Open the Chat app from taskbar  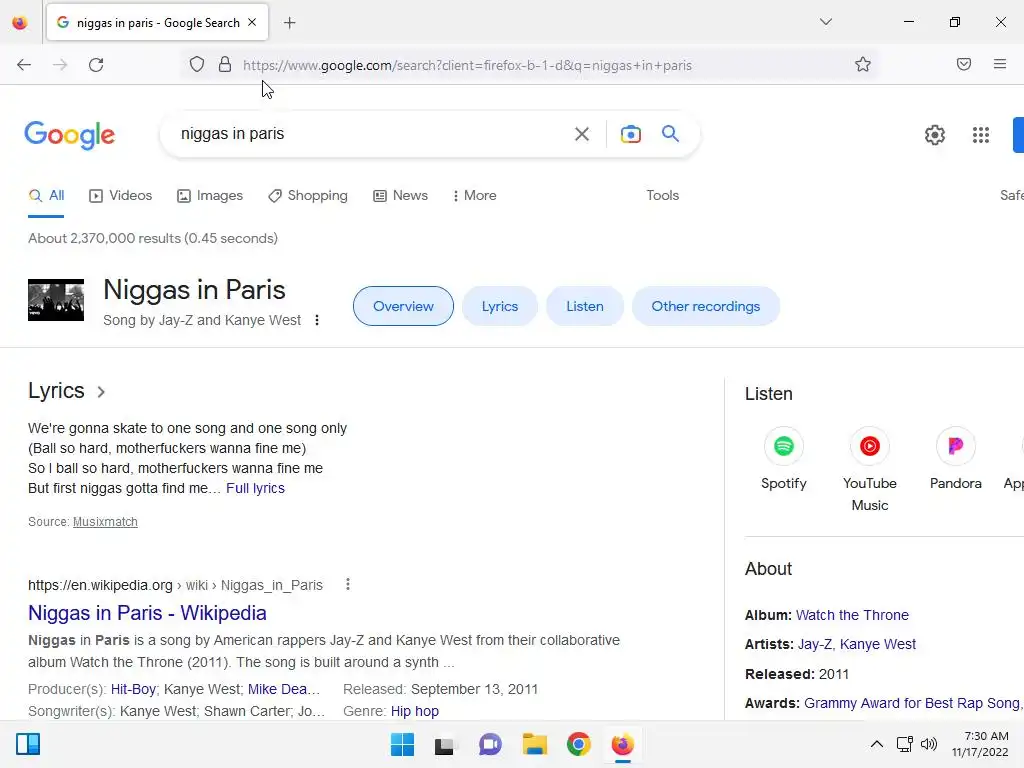(490, 744)
